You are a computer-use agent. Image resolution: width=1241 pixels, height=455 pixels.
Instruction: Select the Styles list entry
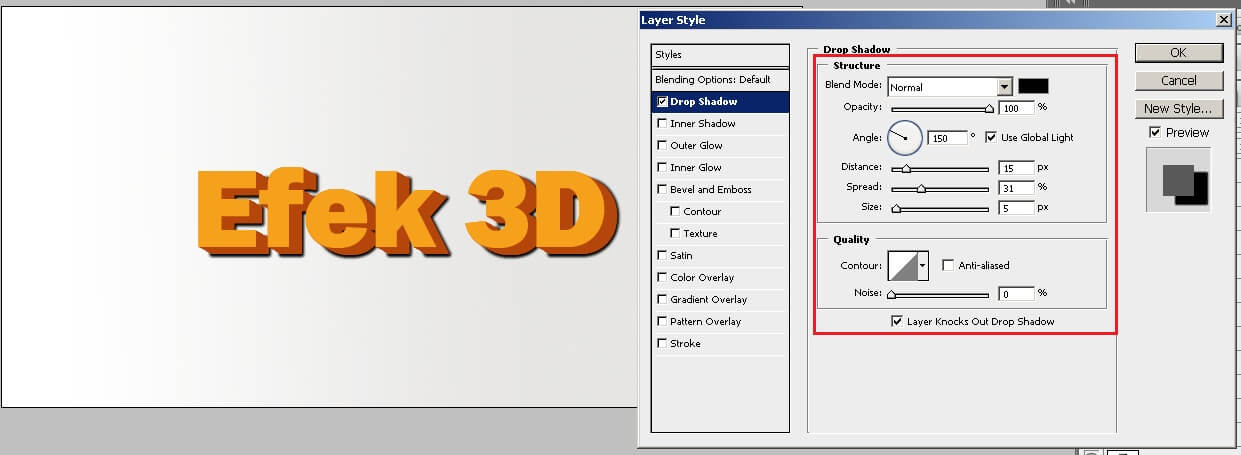(x=720, y=55)
